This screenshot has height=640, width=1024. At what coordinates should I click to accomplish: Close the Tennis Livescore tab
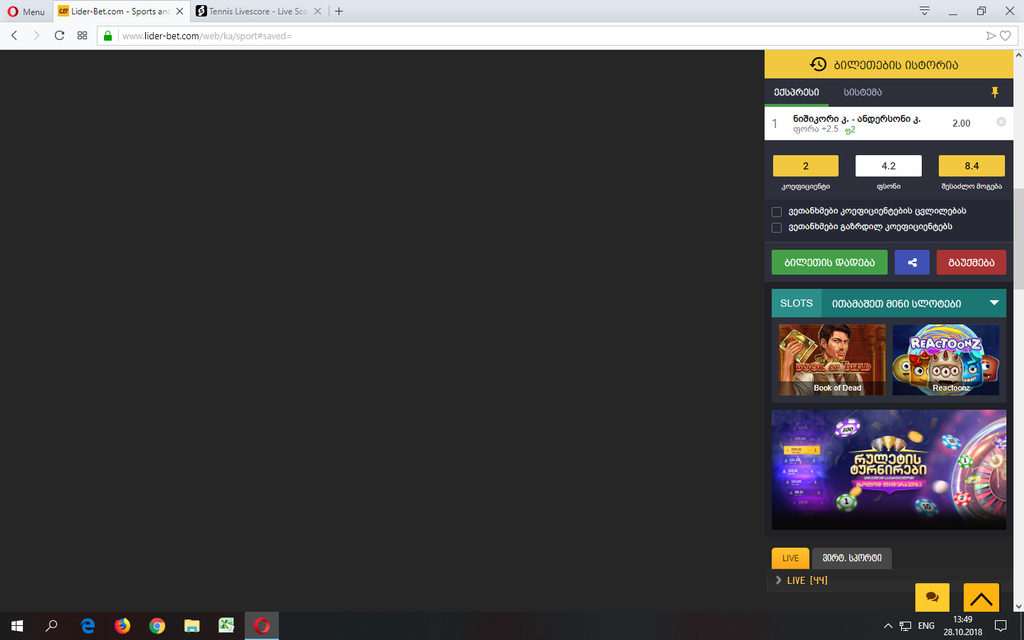click(x=317, y=11)
